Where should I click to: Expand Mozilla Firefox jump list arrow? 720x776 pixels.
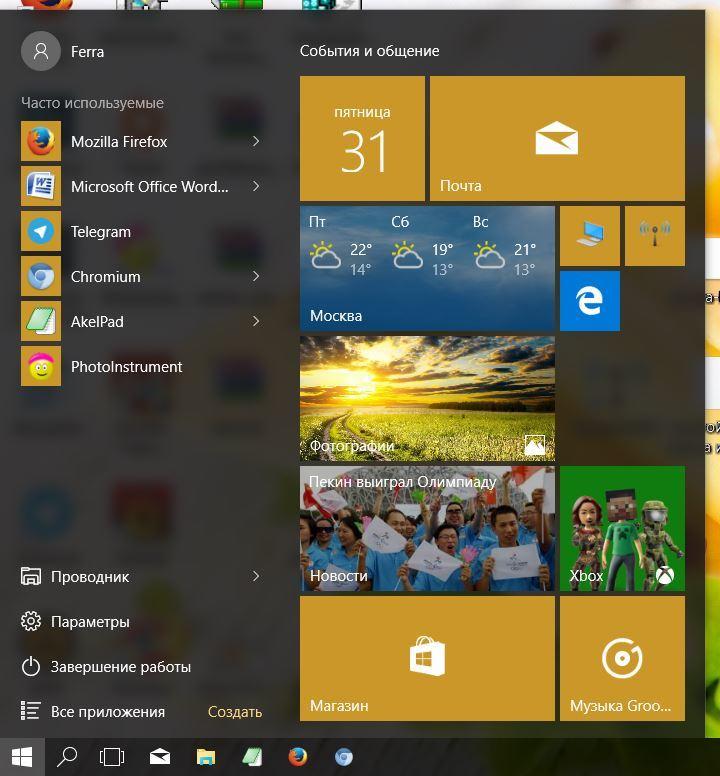coord(256,141)
